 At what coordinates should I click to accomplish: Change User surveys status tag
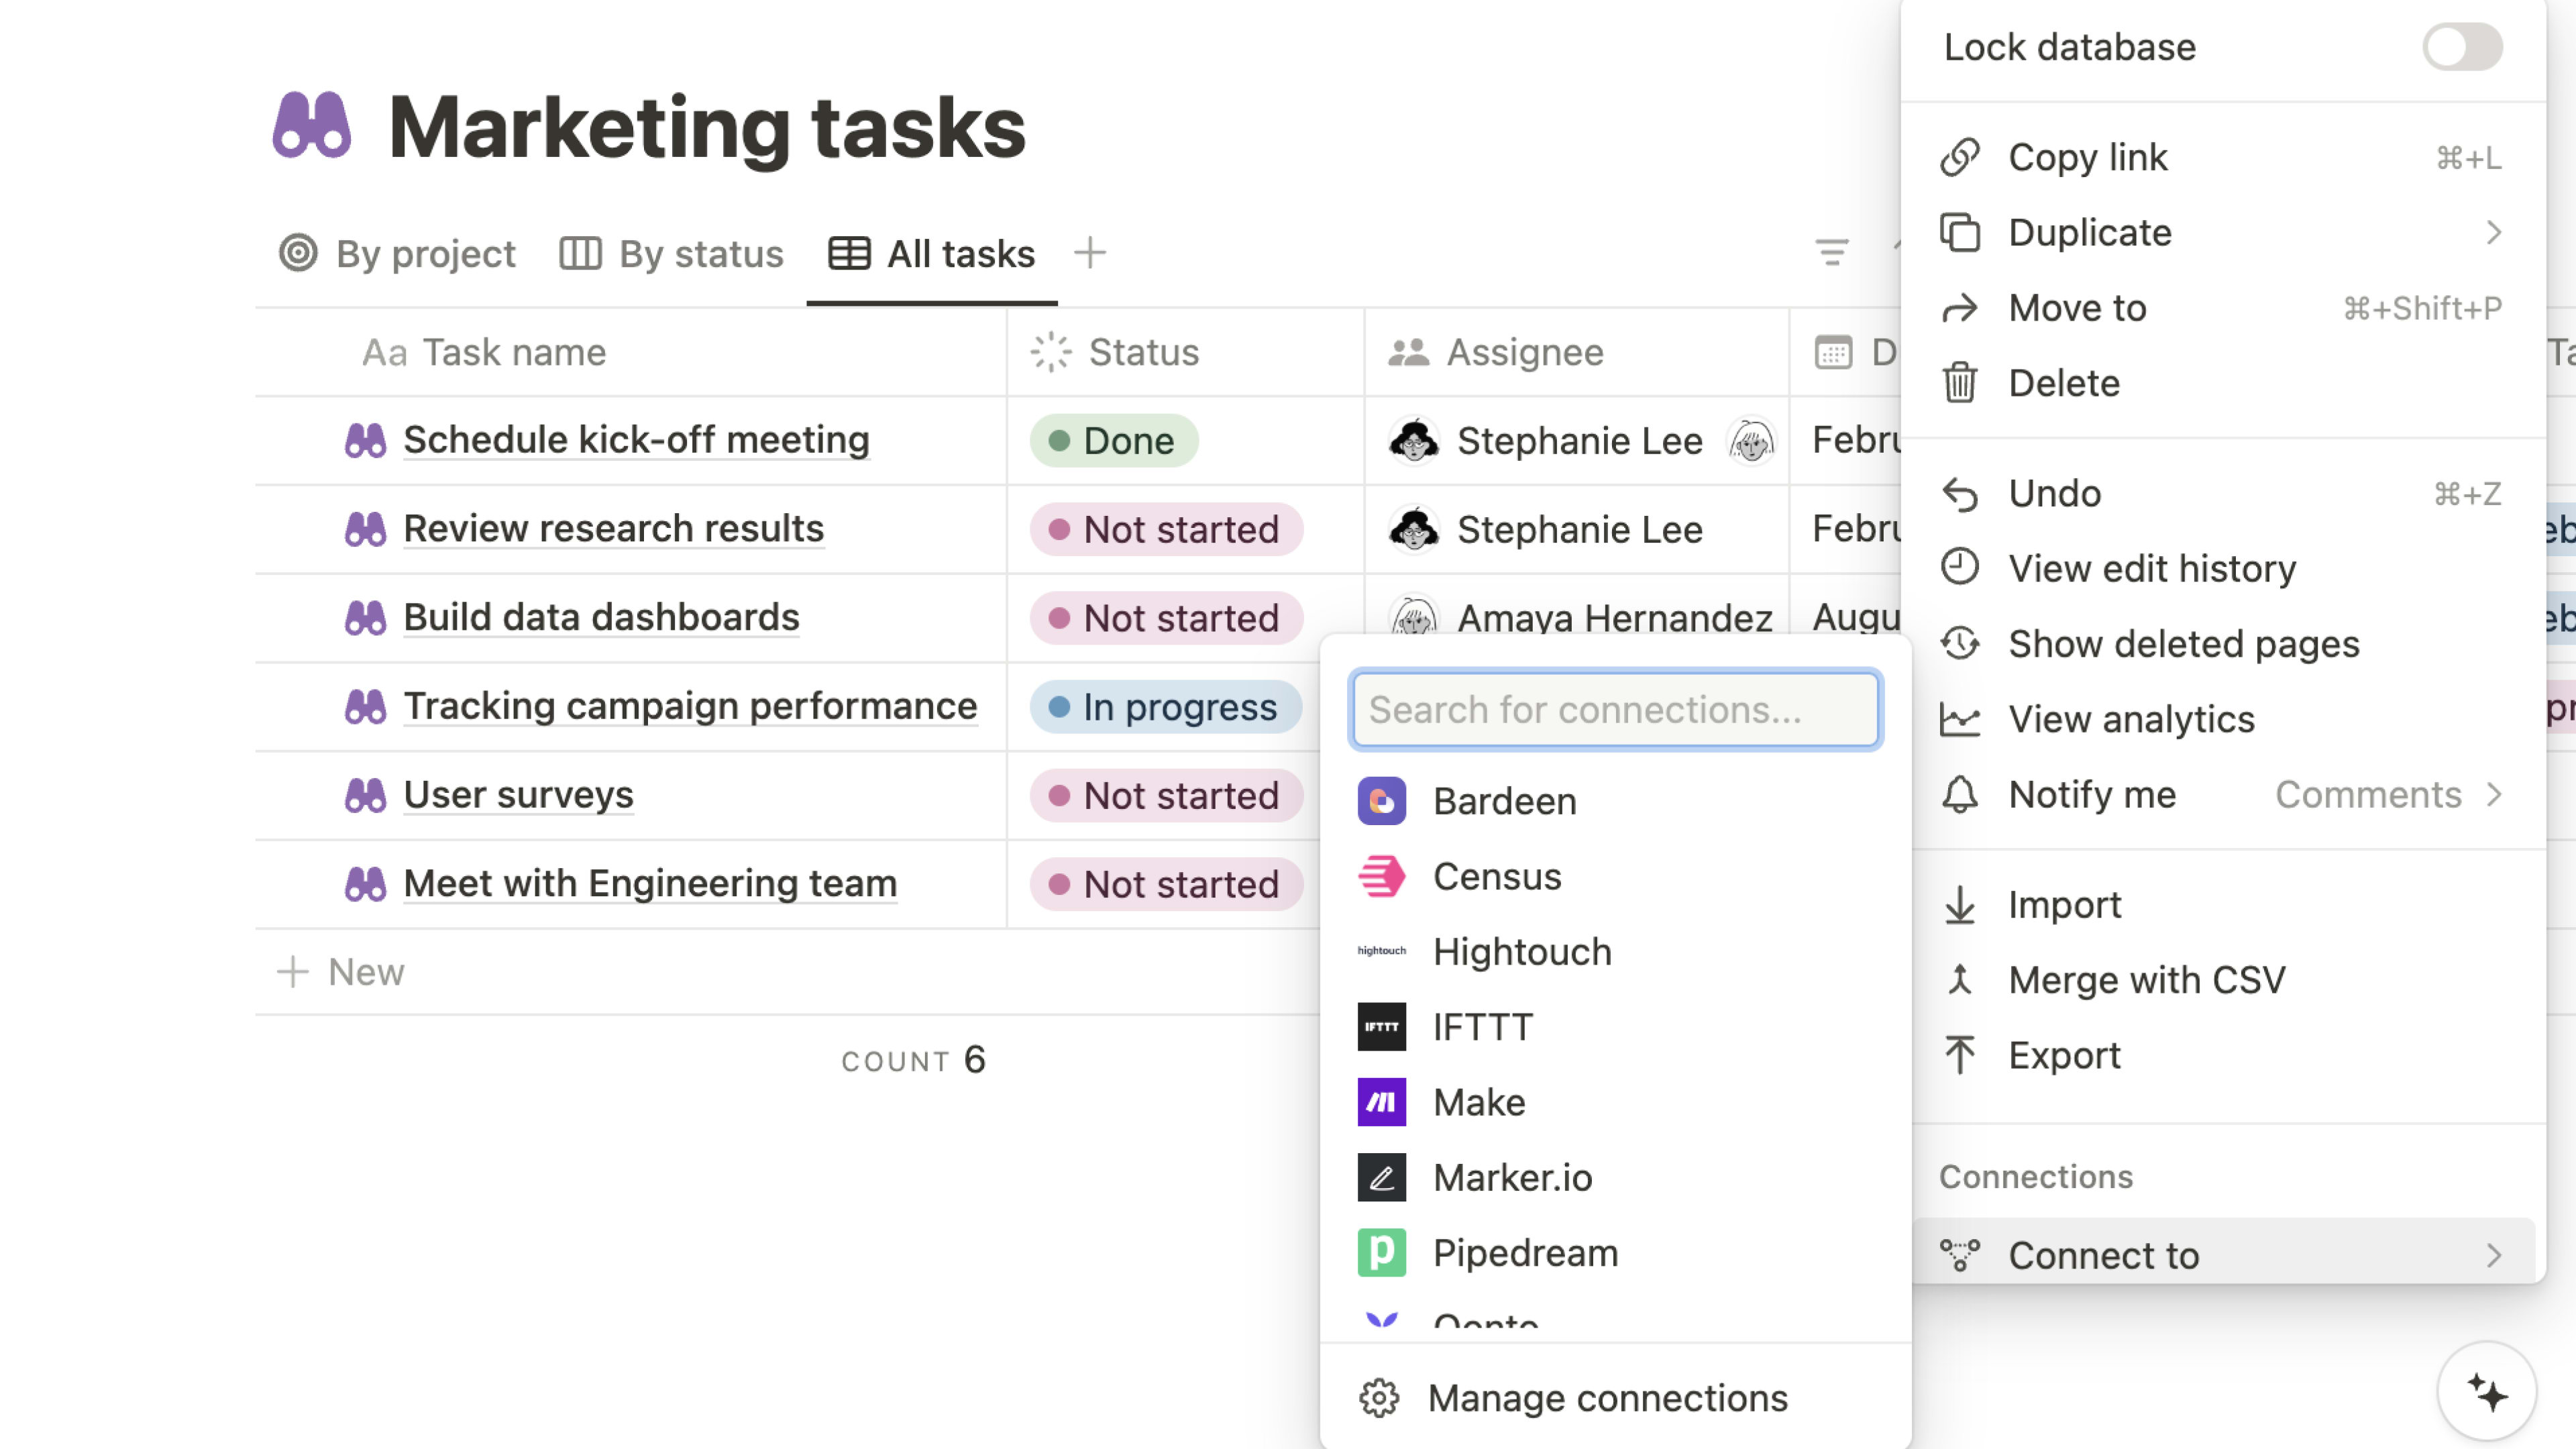point(1166,796)
